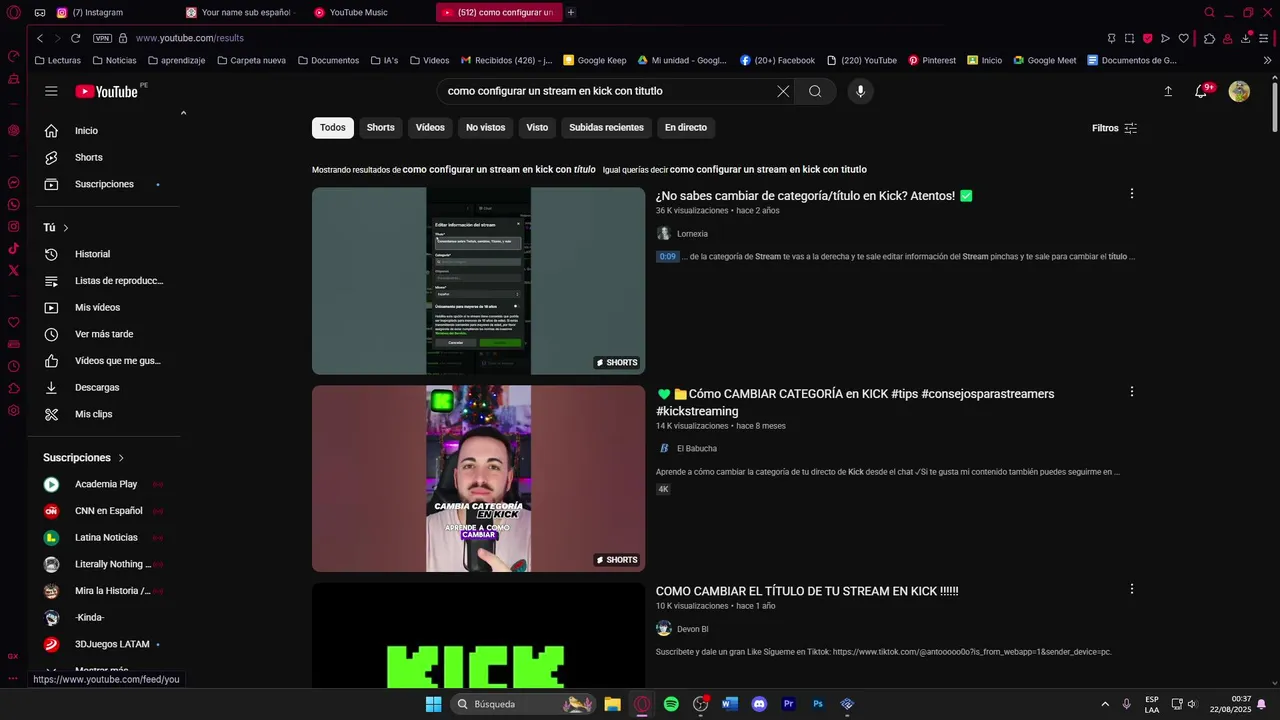This screenshot has width=1280, height=720.
Task: Open options menu for Devon Bl's video
Action: (1131, 590)
